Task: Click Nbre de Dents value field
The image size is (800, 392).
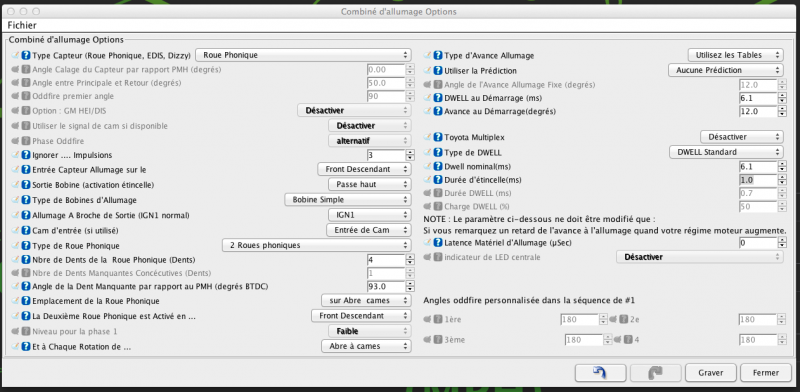Action: (386, 260)
